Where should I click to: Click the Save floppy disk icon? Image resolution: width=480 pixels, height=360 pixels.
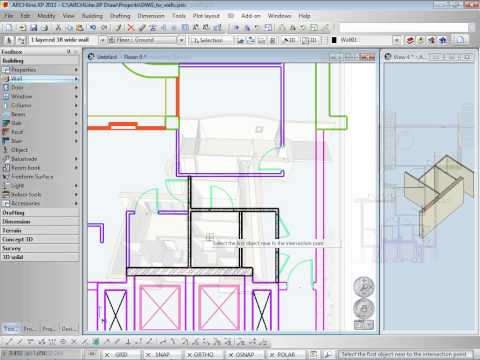pos(33,28)
